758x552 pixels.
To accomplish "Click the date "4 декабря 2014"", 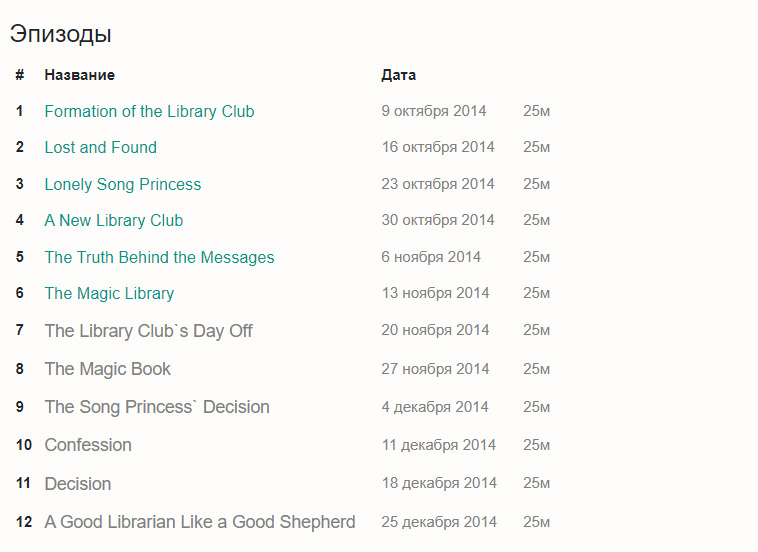I will [435, 407].
